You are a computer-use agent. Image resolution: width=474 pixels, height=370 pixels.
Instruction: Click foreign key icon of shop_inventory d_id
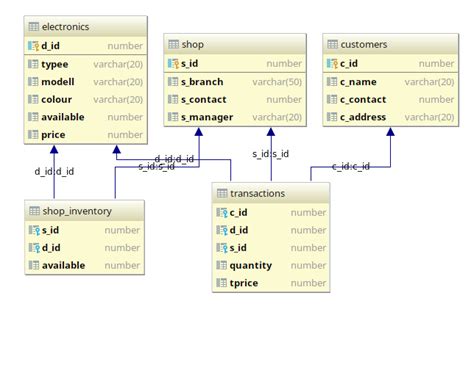34,248
